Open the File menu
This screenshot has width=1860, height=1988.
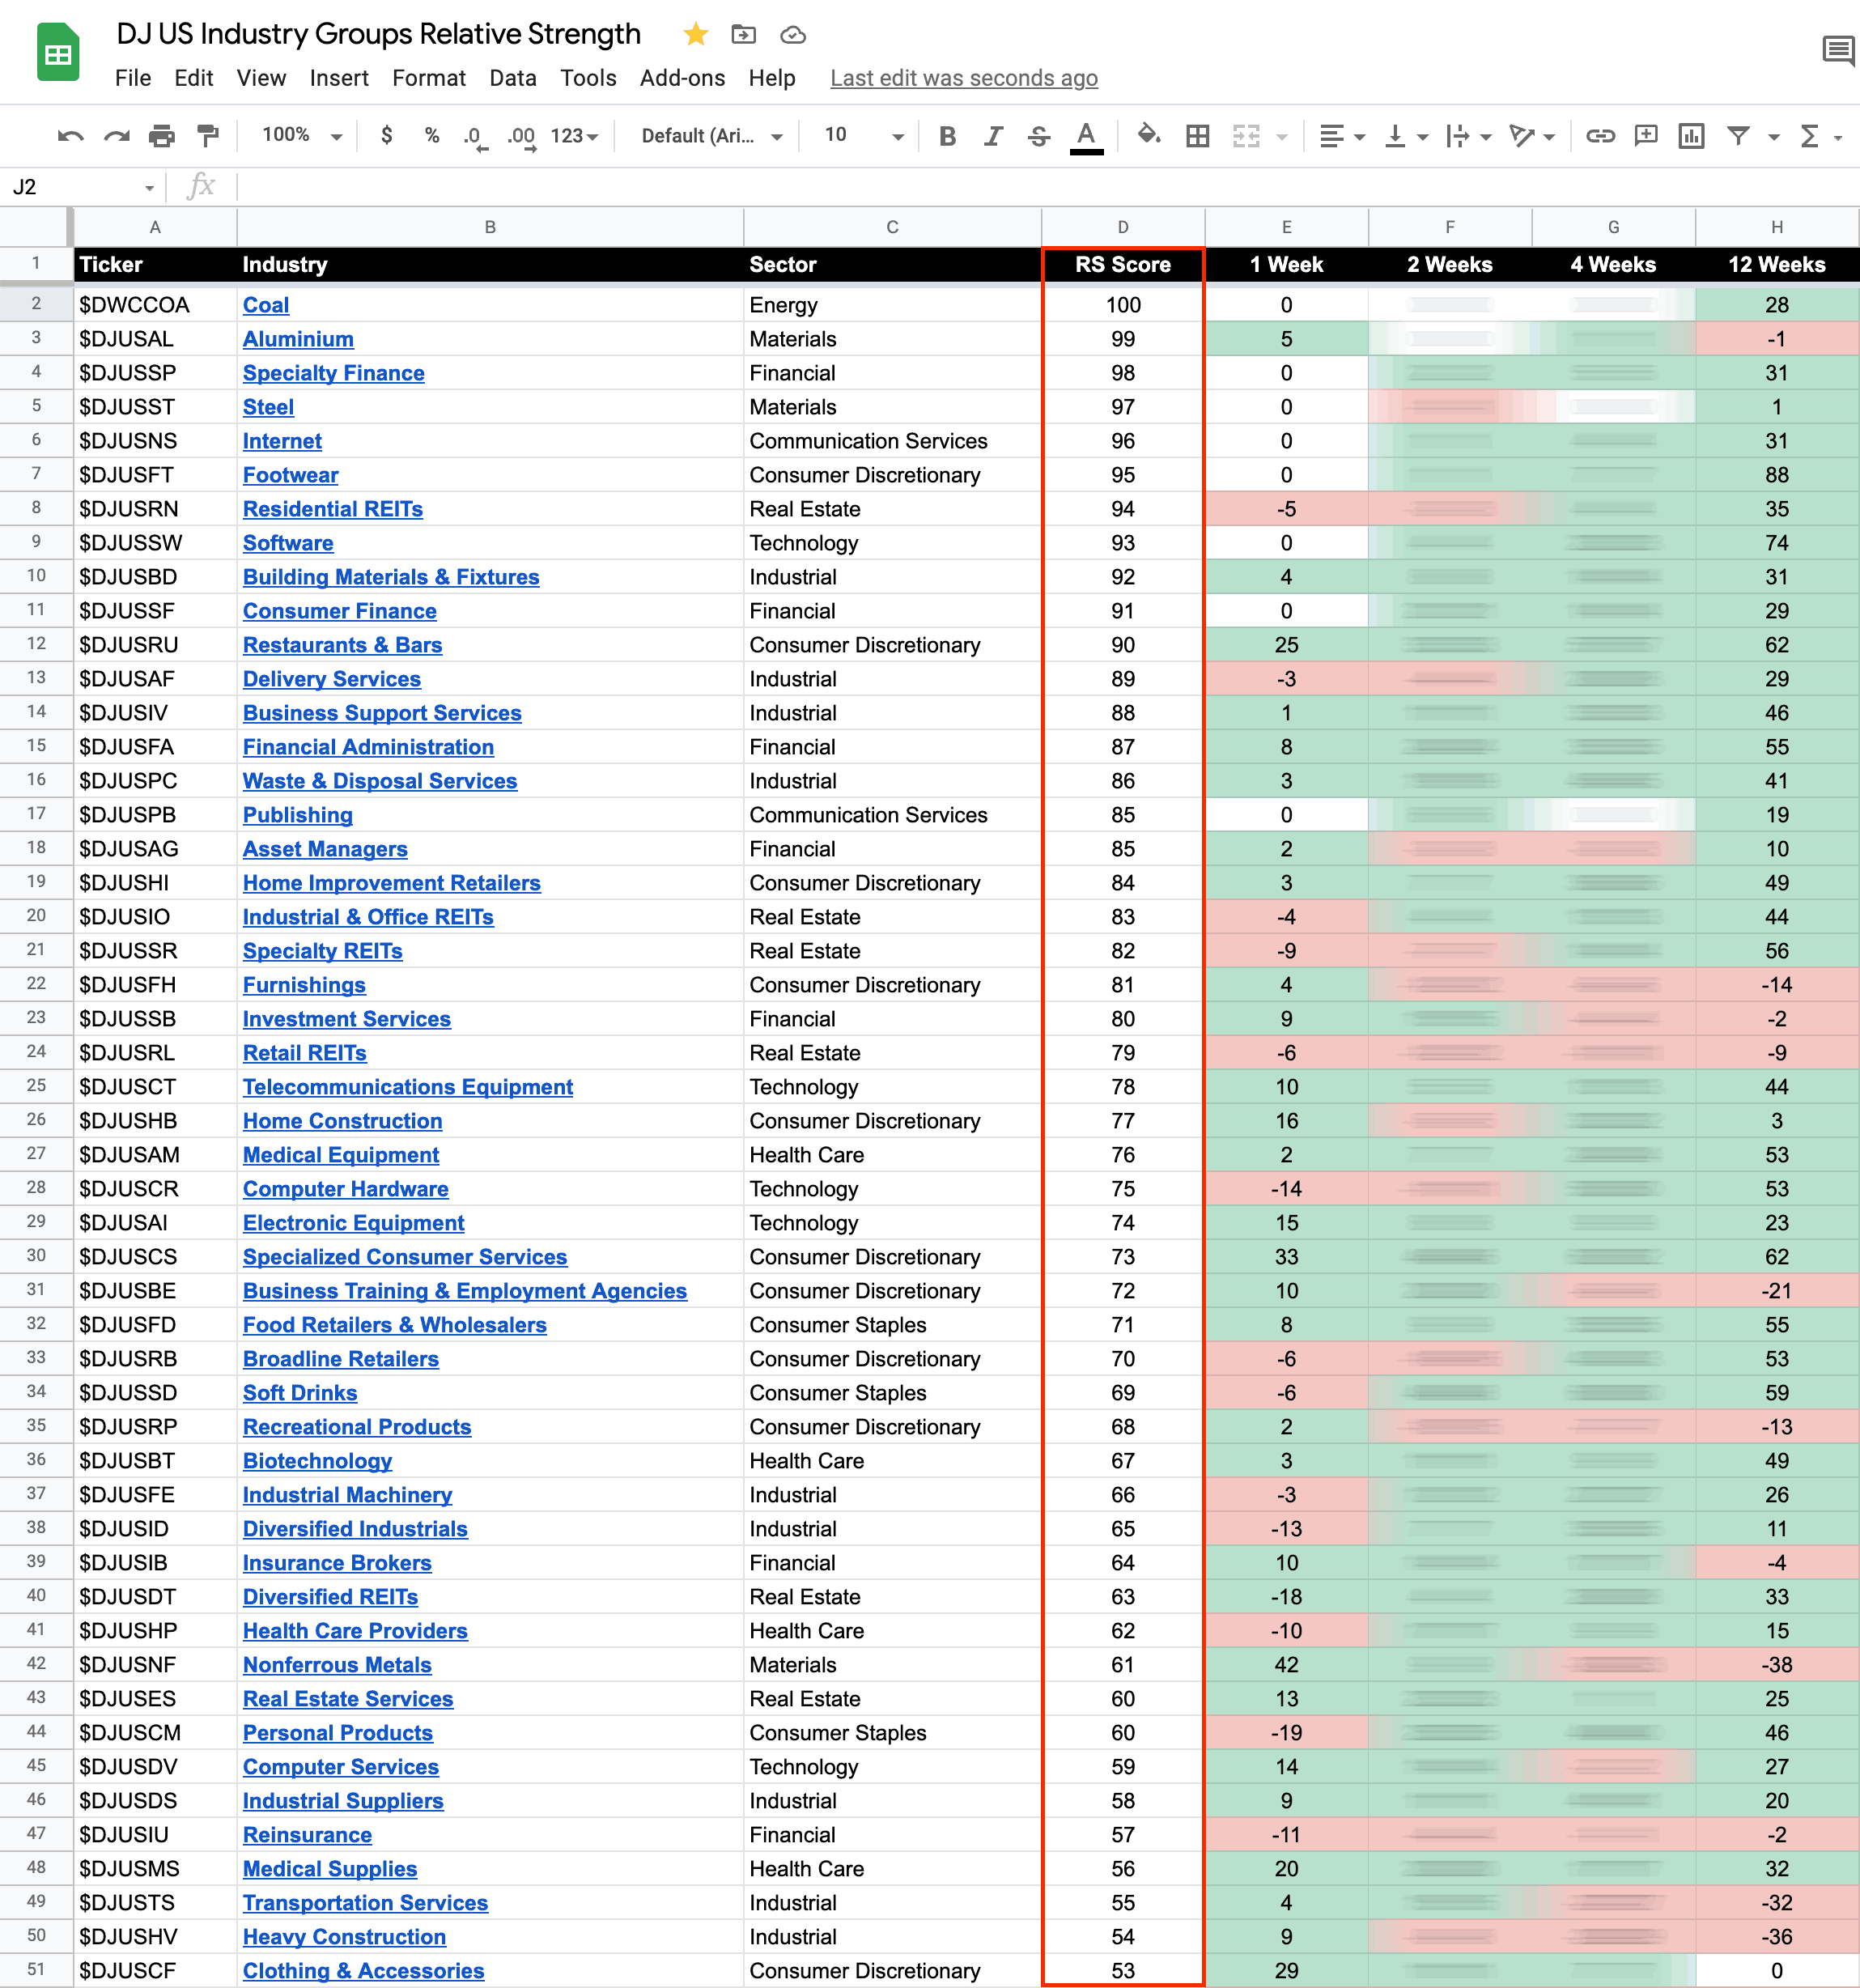(133, 78)
